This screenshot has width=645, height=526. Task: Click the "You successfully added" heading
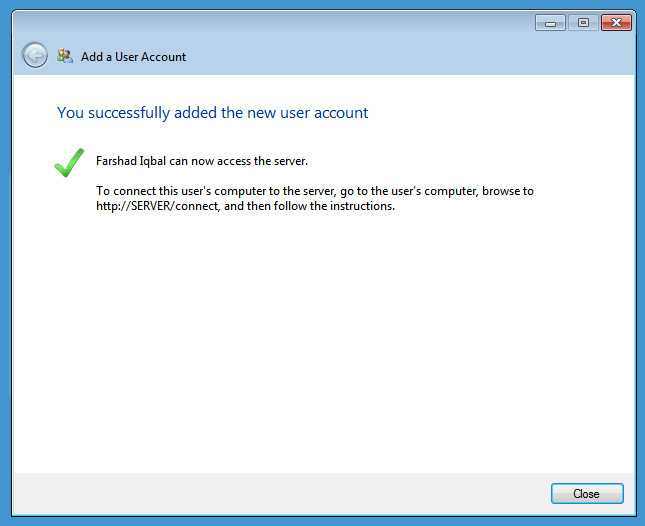[212, 113]
